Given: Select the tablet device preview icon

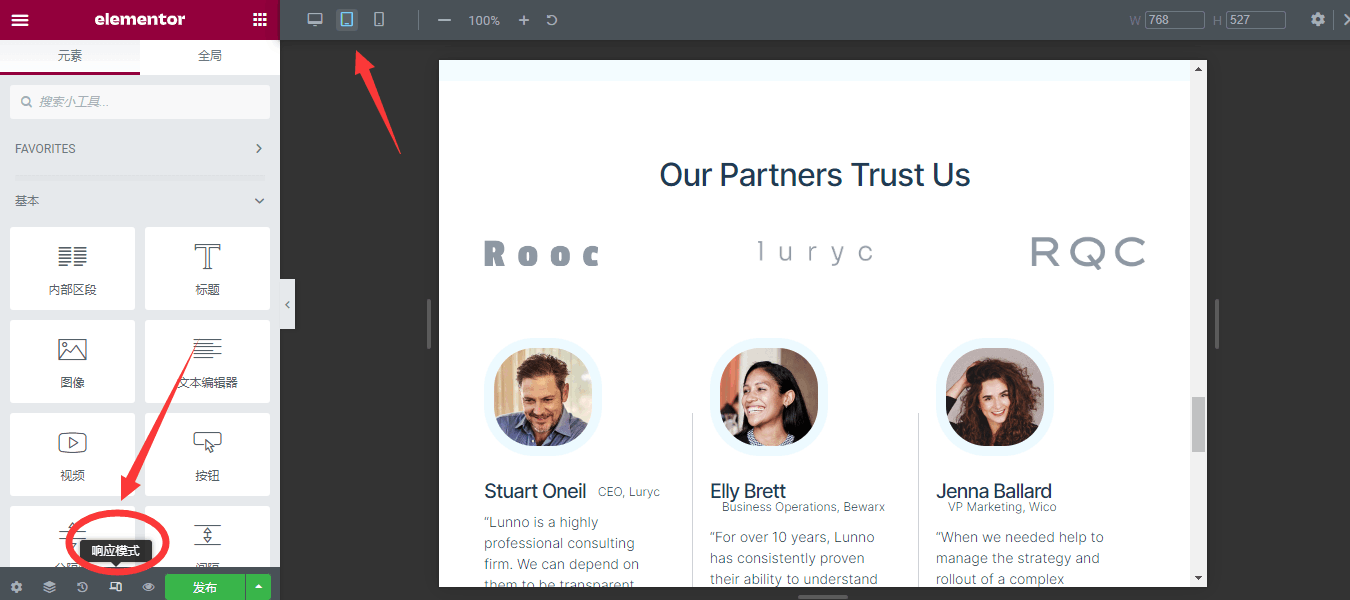Looking at the screenshot, I should [347, 20].
